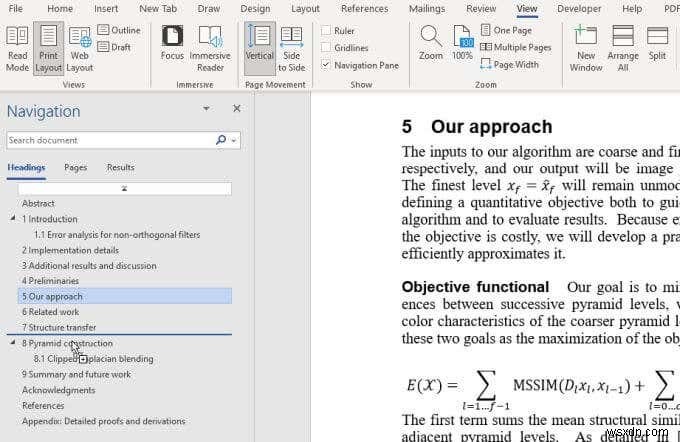This screenshot has height=442, width=680.
Task: Select Print Layout view
Action: tap(48, 48)
